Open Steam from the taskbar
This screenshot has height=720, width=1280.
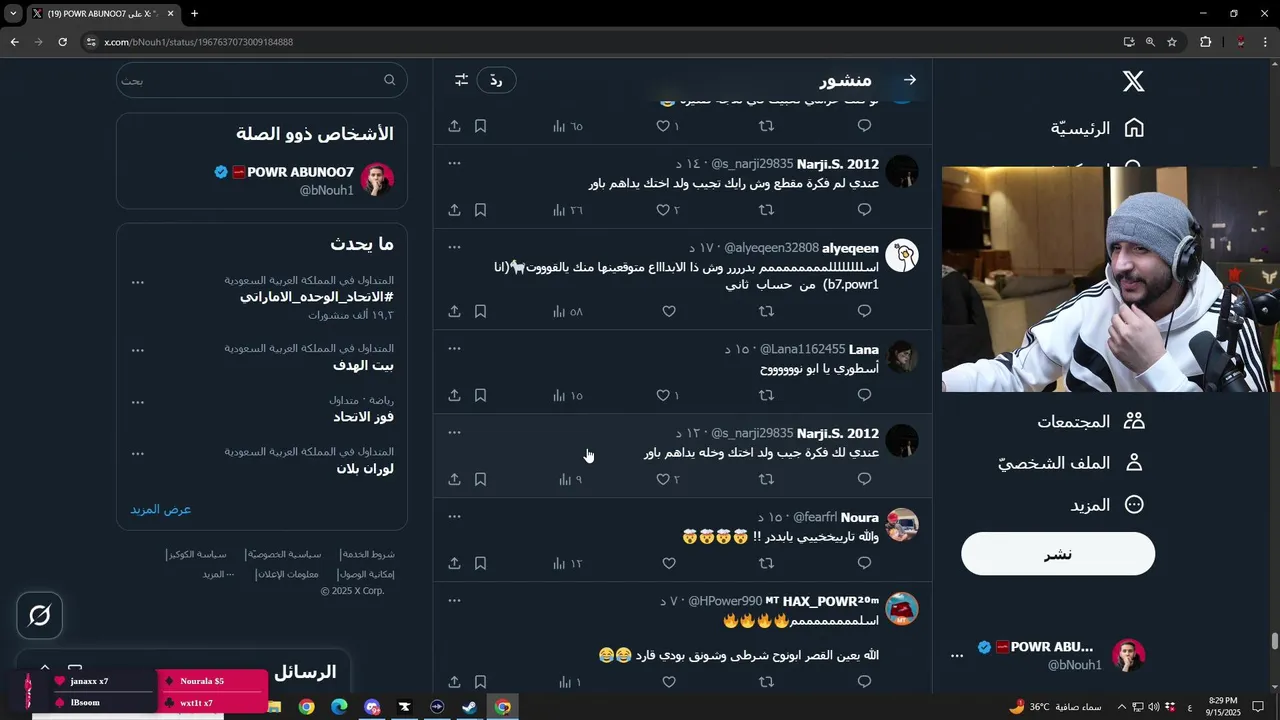coord(469,707)
